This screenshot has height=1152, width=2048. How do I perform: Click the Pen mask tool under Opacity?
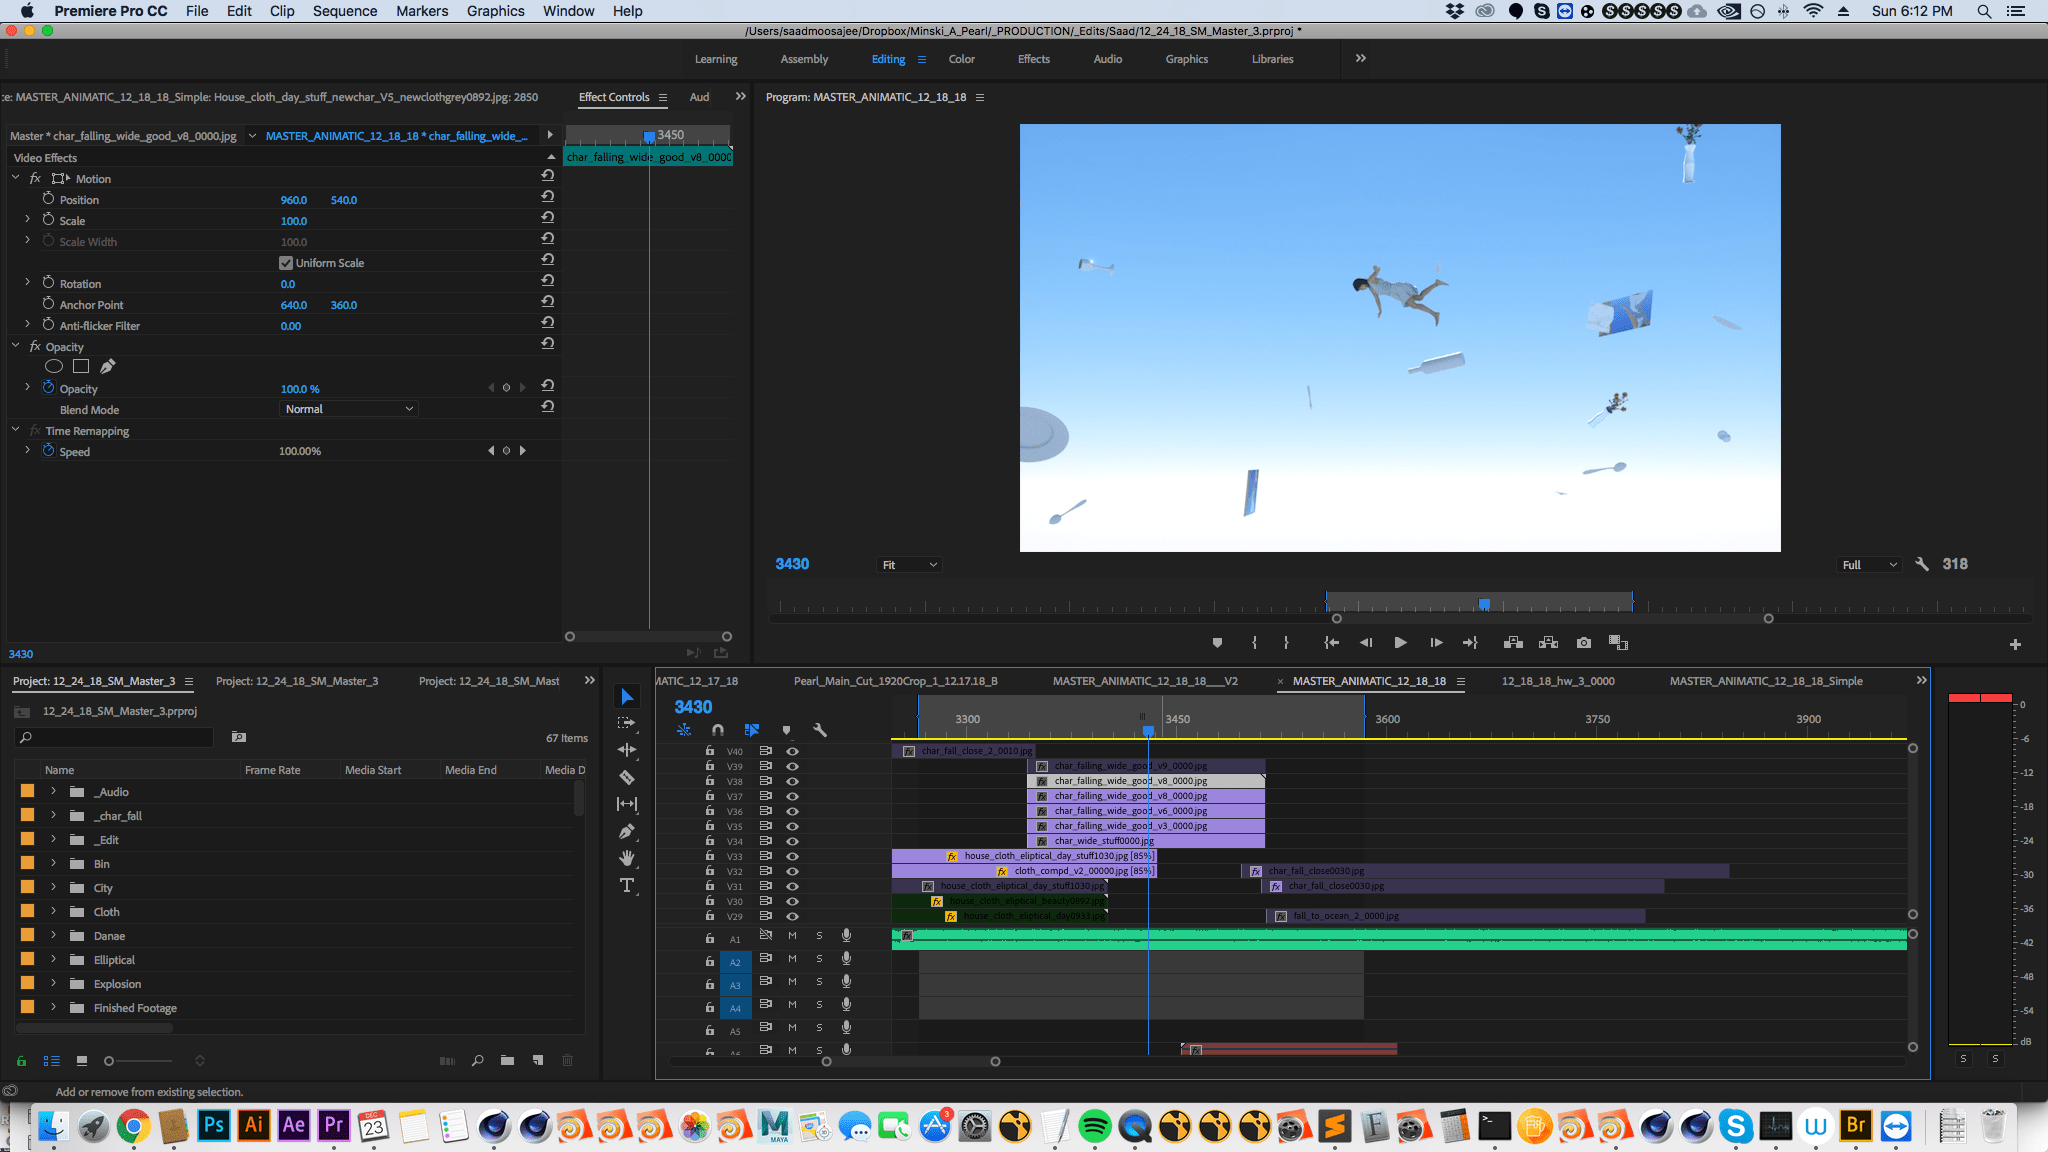108,366
